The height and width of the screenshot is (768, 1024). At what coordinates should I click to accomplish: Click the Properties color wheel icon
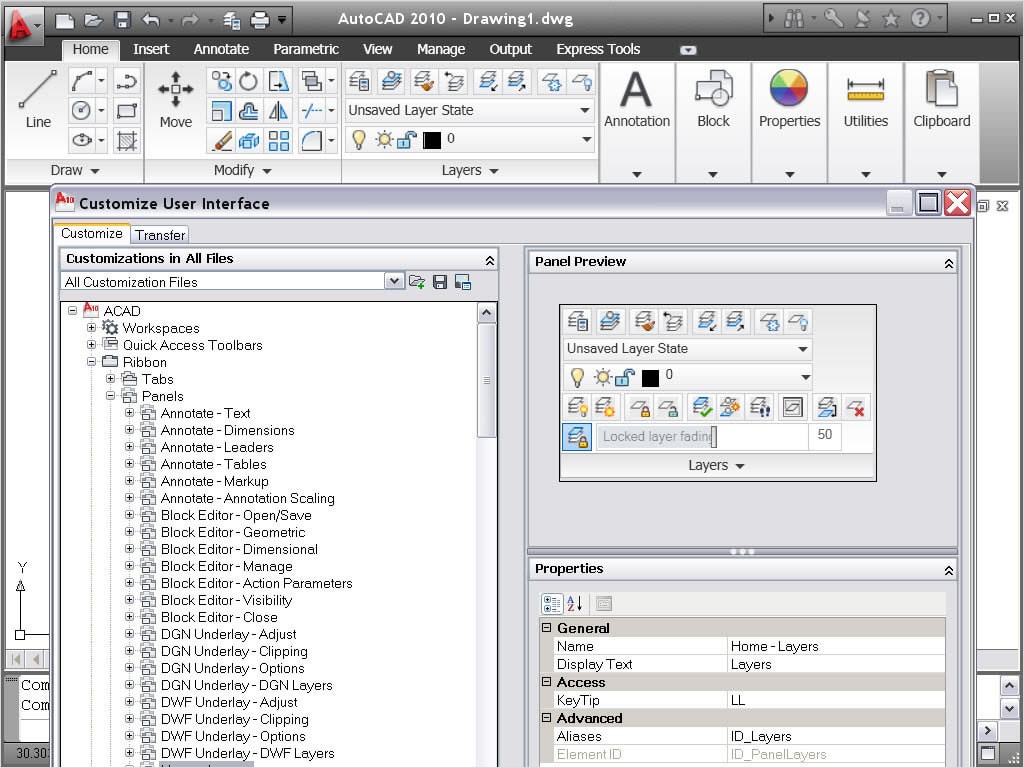pos(788,89)
